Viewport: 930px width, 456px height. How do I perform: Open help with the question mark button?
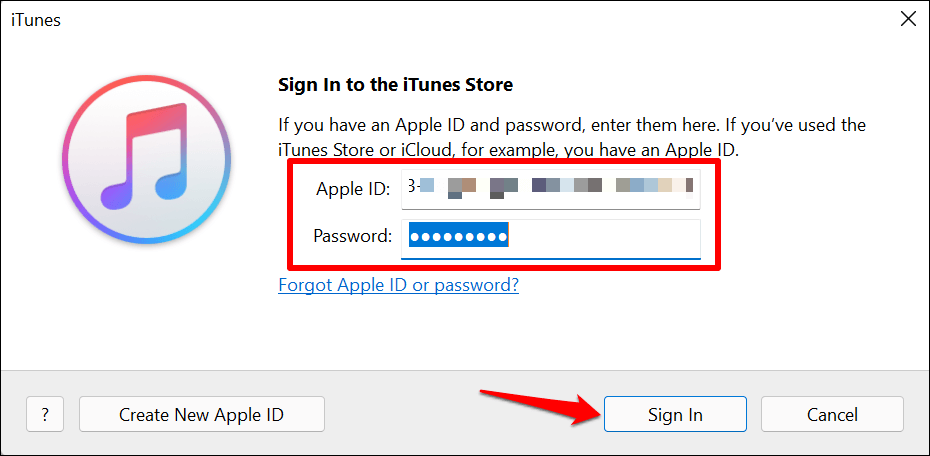pos(46,414)
